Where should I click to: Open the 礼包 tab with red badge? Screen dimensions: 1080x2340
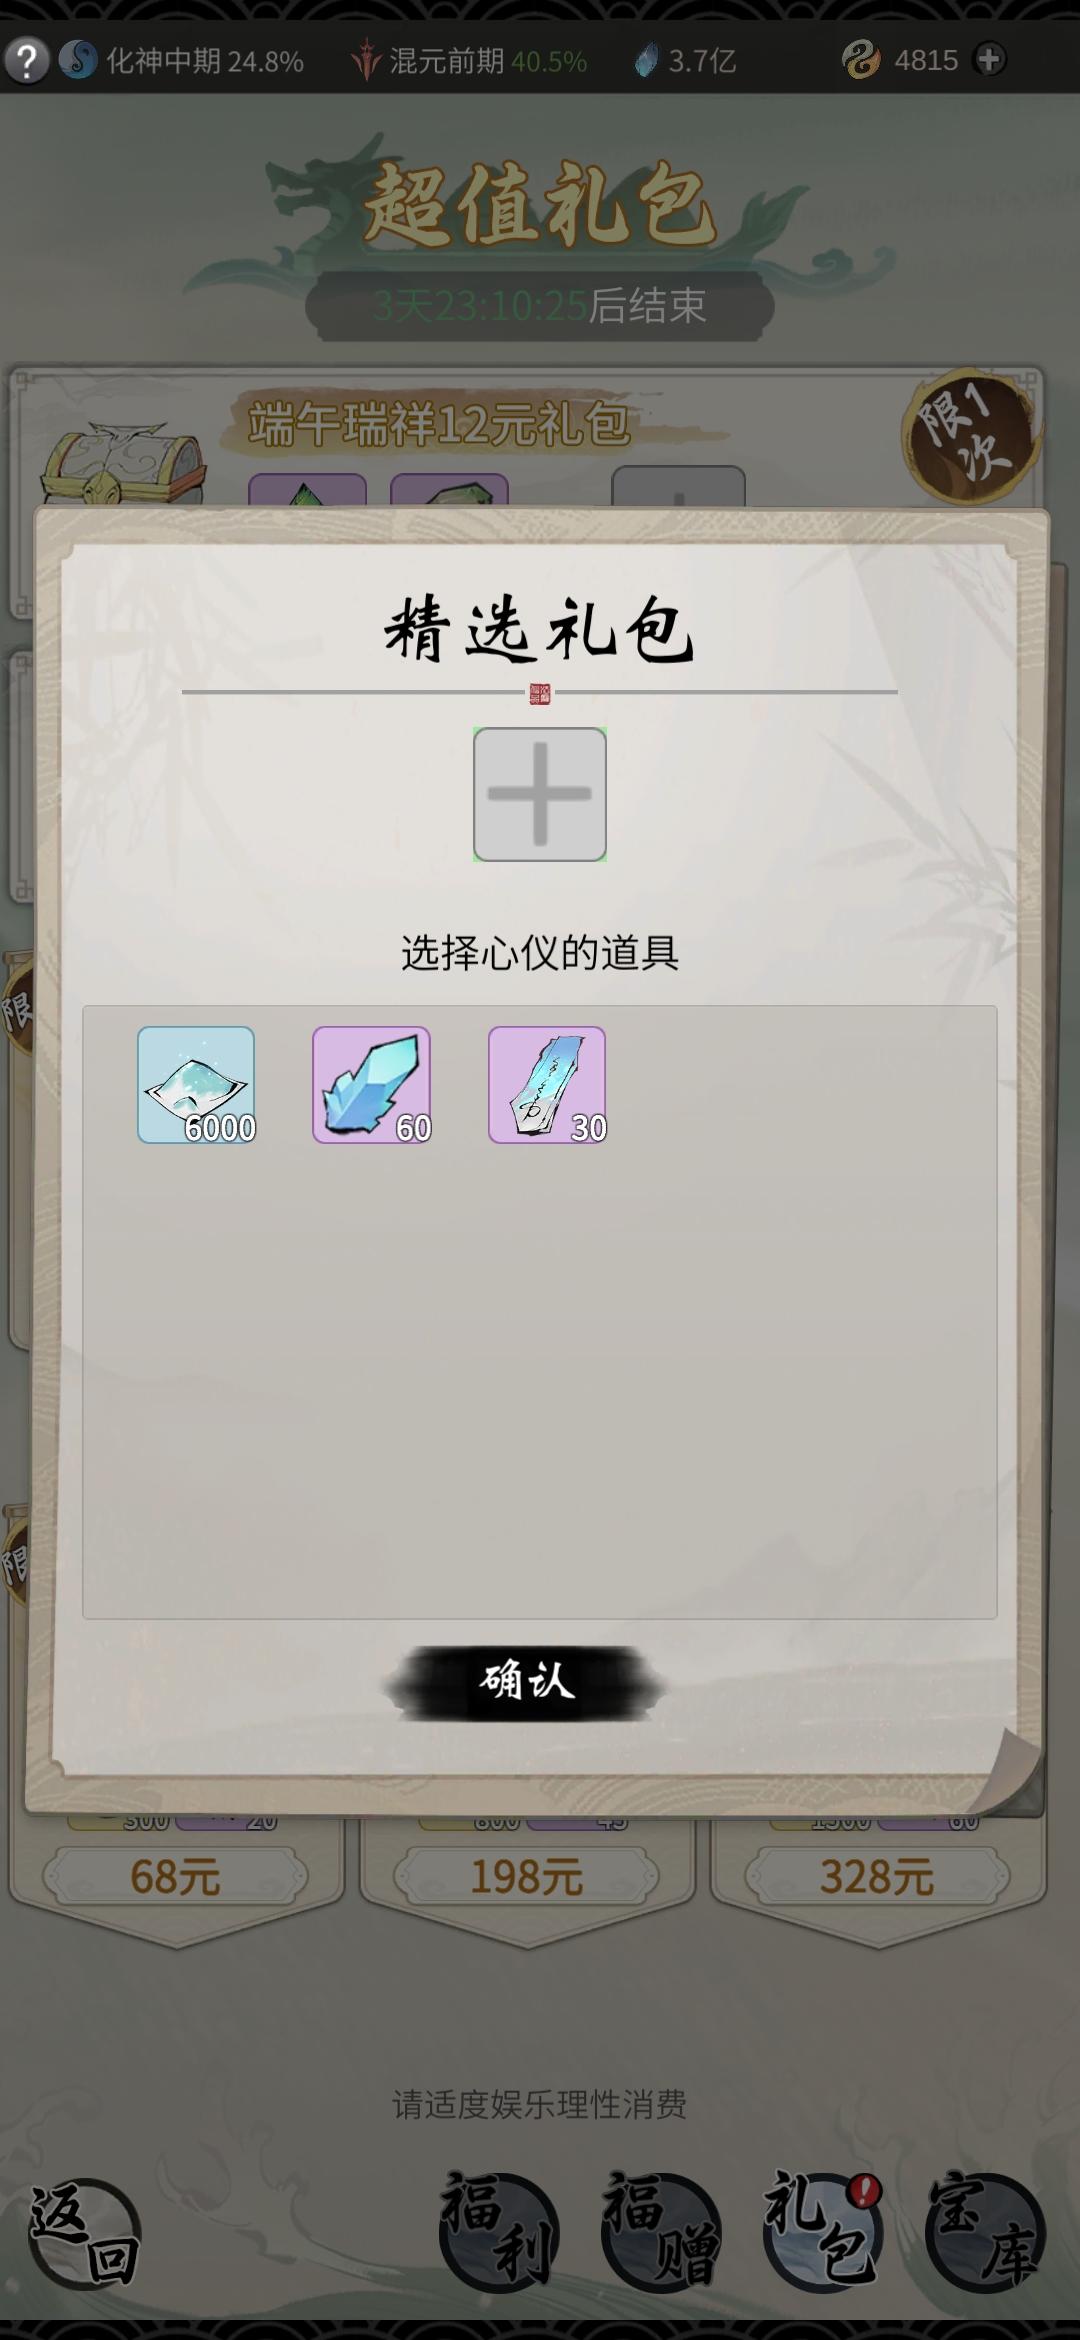pyautogui.click(x=823, y=2231)
